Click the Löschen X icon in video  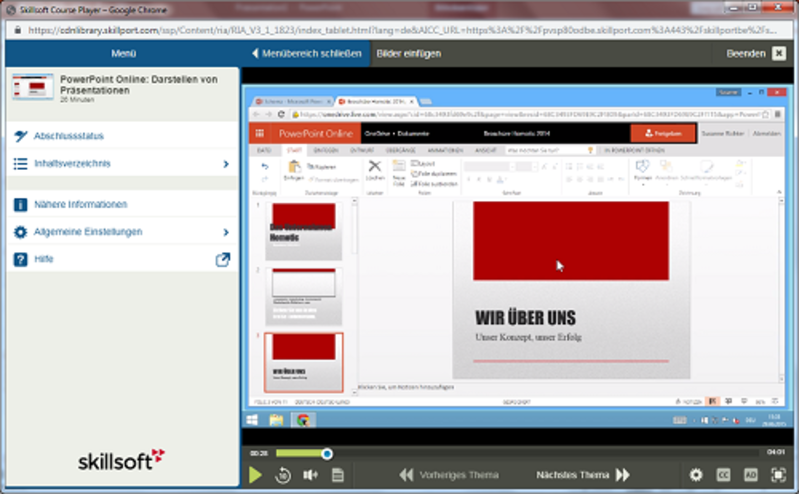[375, 166]
